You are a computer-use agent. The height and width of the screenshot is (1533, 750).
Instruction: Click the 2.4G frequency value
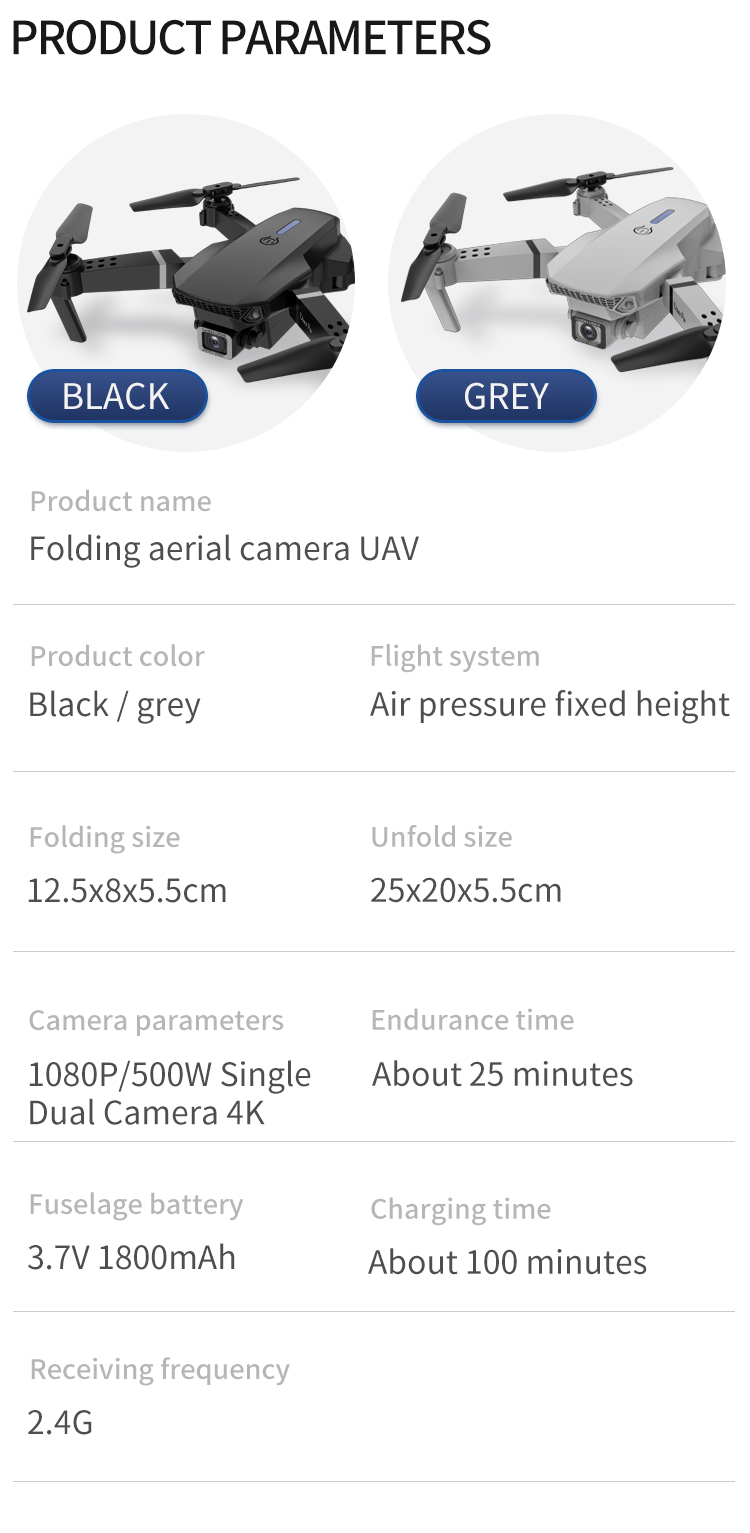pos(60,1421)
